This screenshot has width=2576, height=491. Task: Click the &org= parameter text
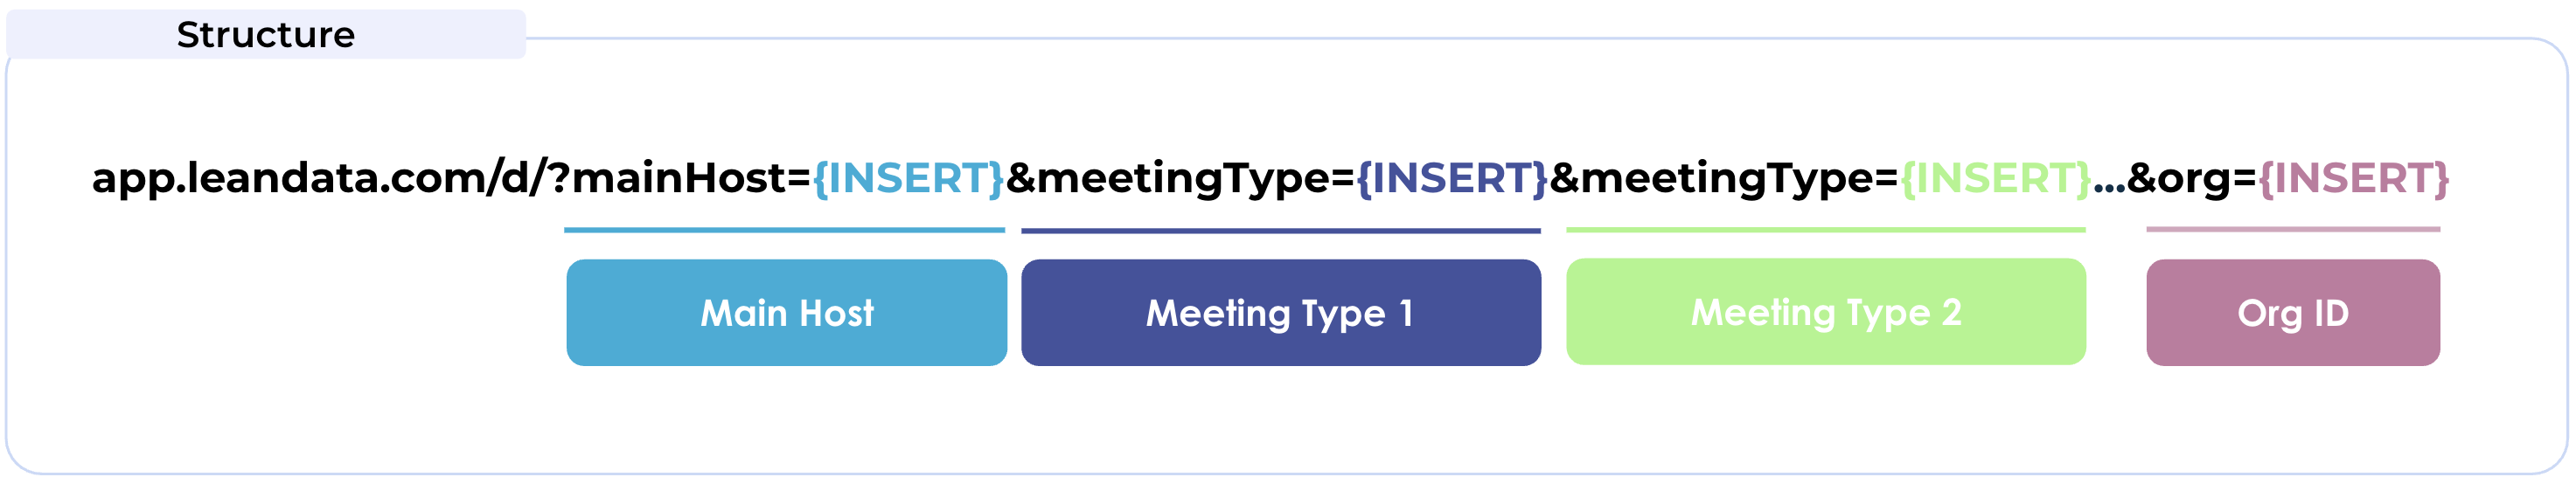click(2192, 178)
